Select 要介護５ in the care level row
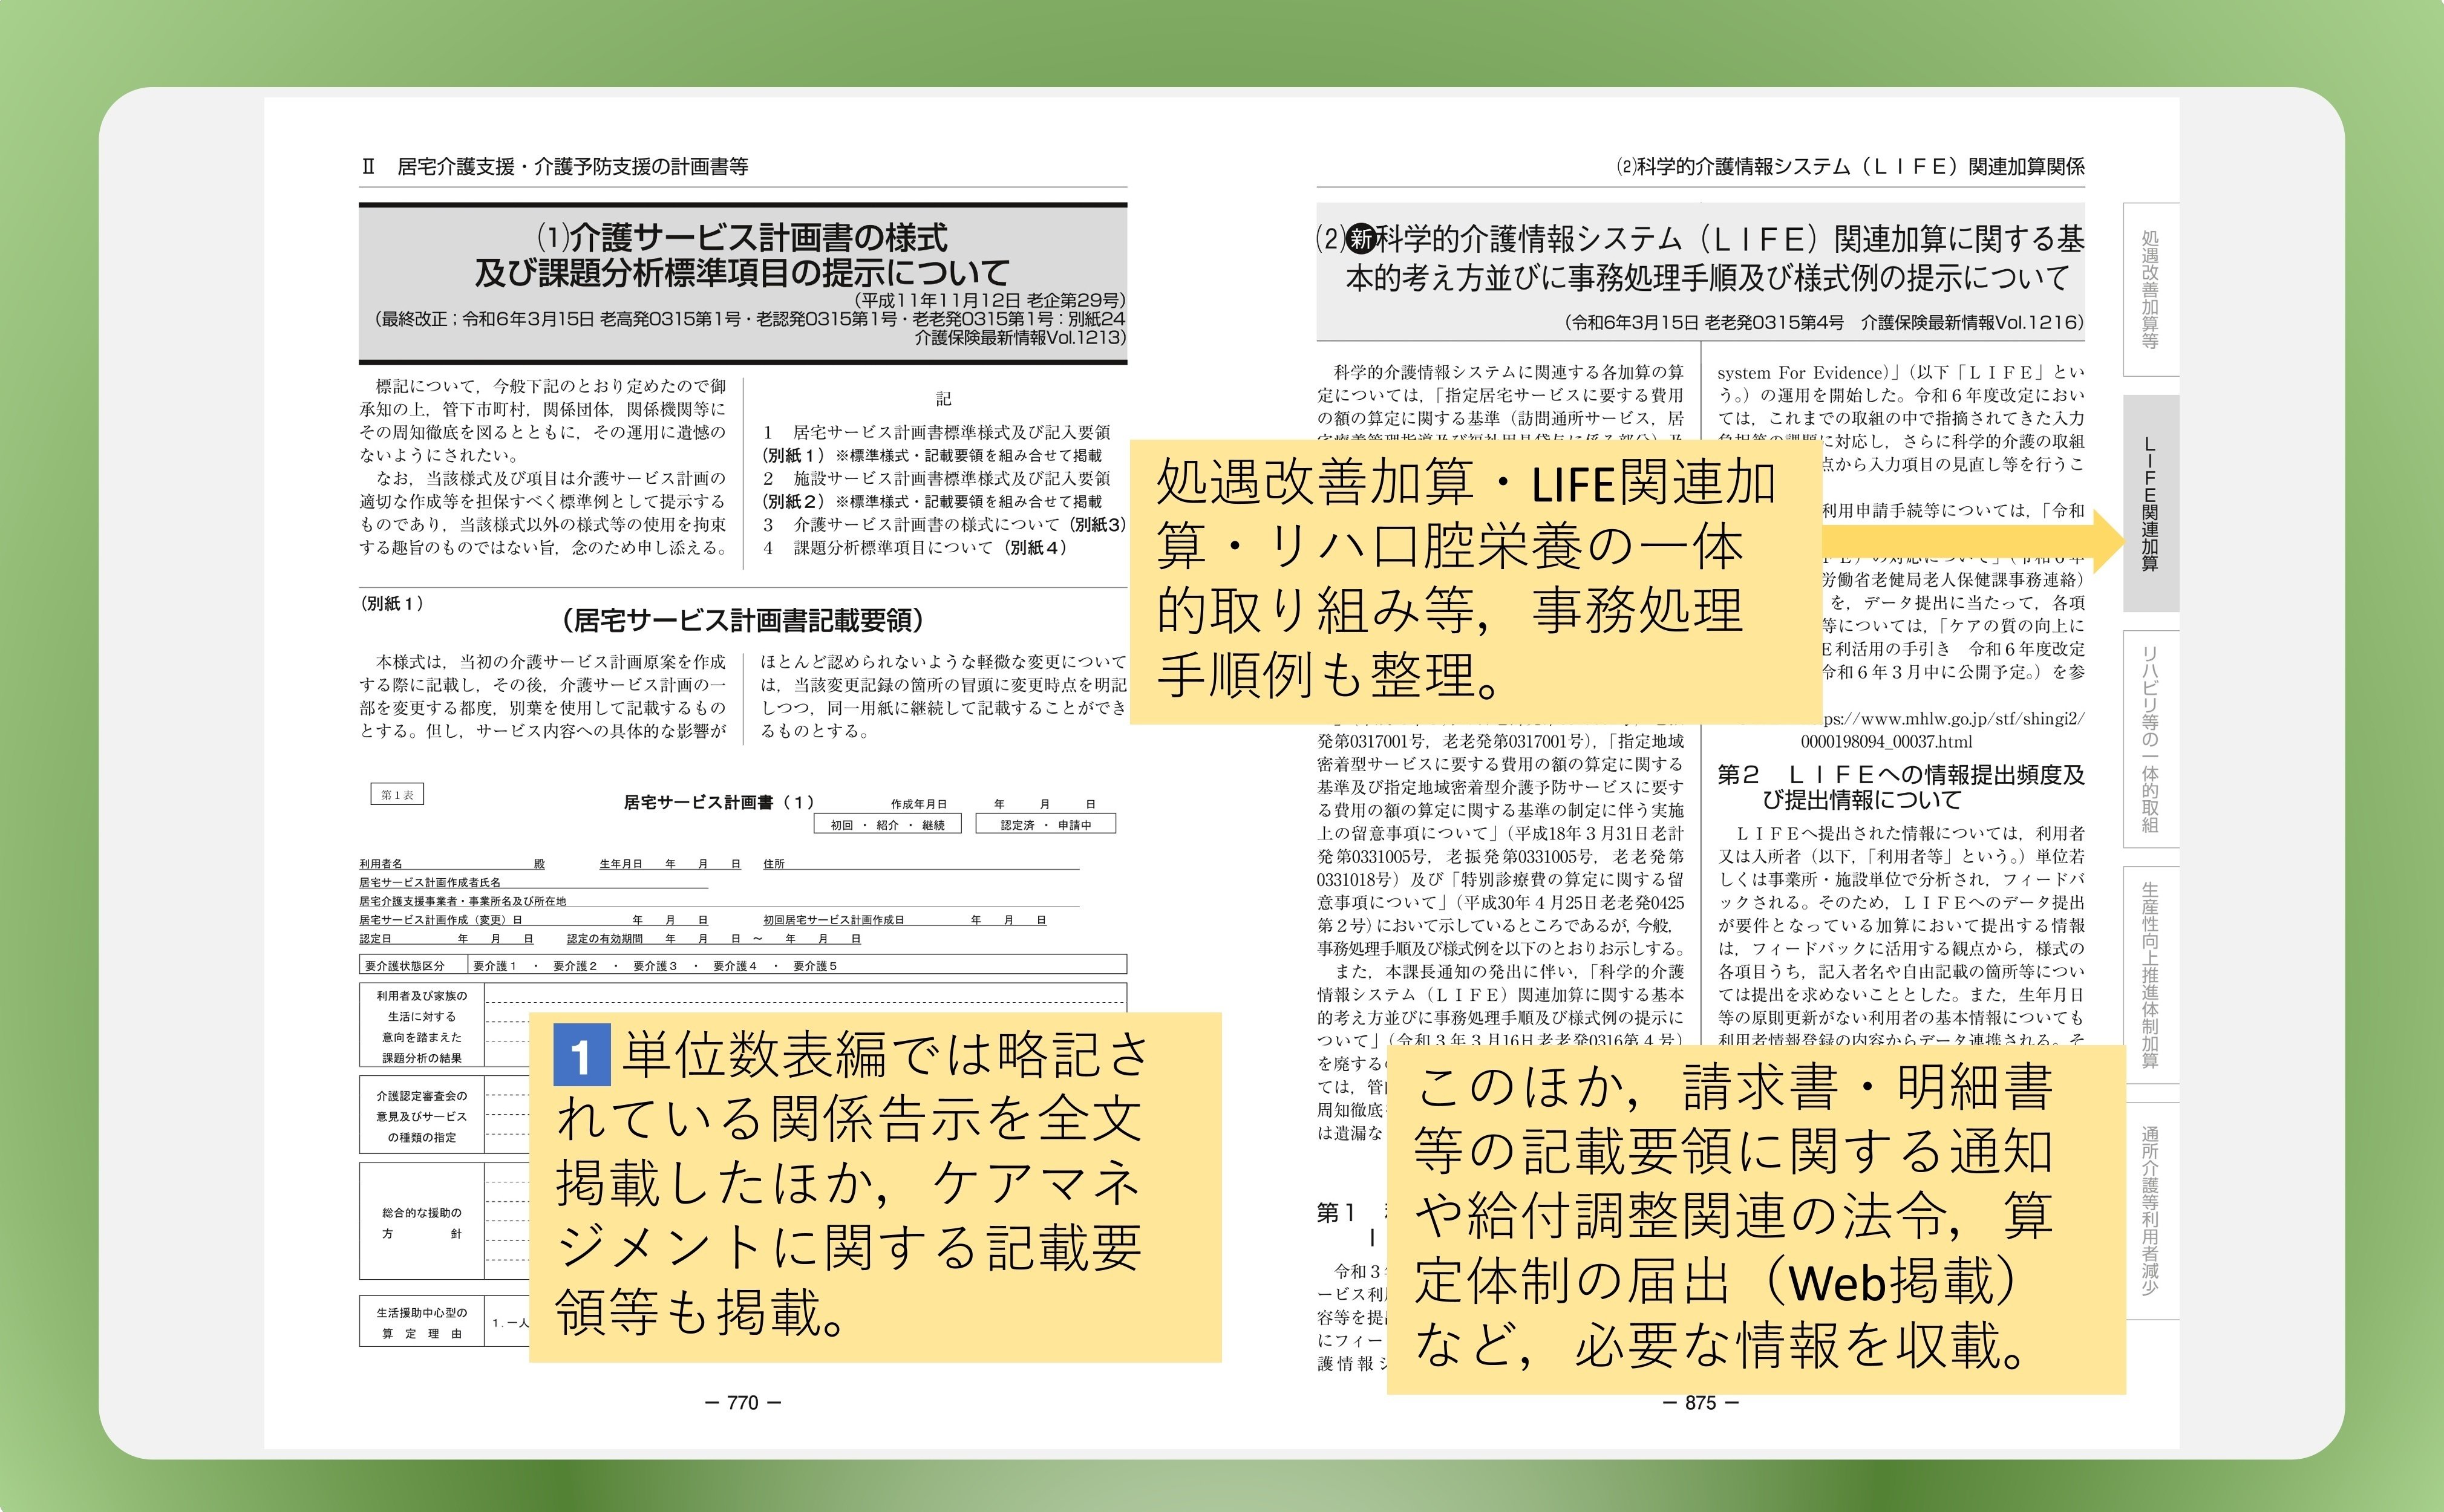The height and width of the screenshot is (1512, 2444). pyautogui.click(x=815, y=966)
